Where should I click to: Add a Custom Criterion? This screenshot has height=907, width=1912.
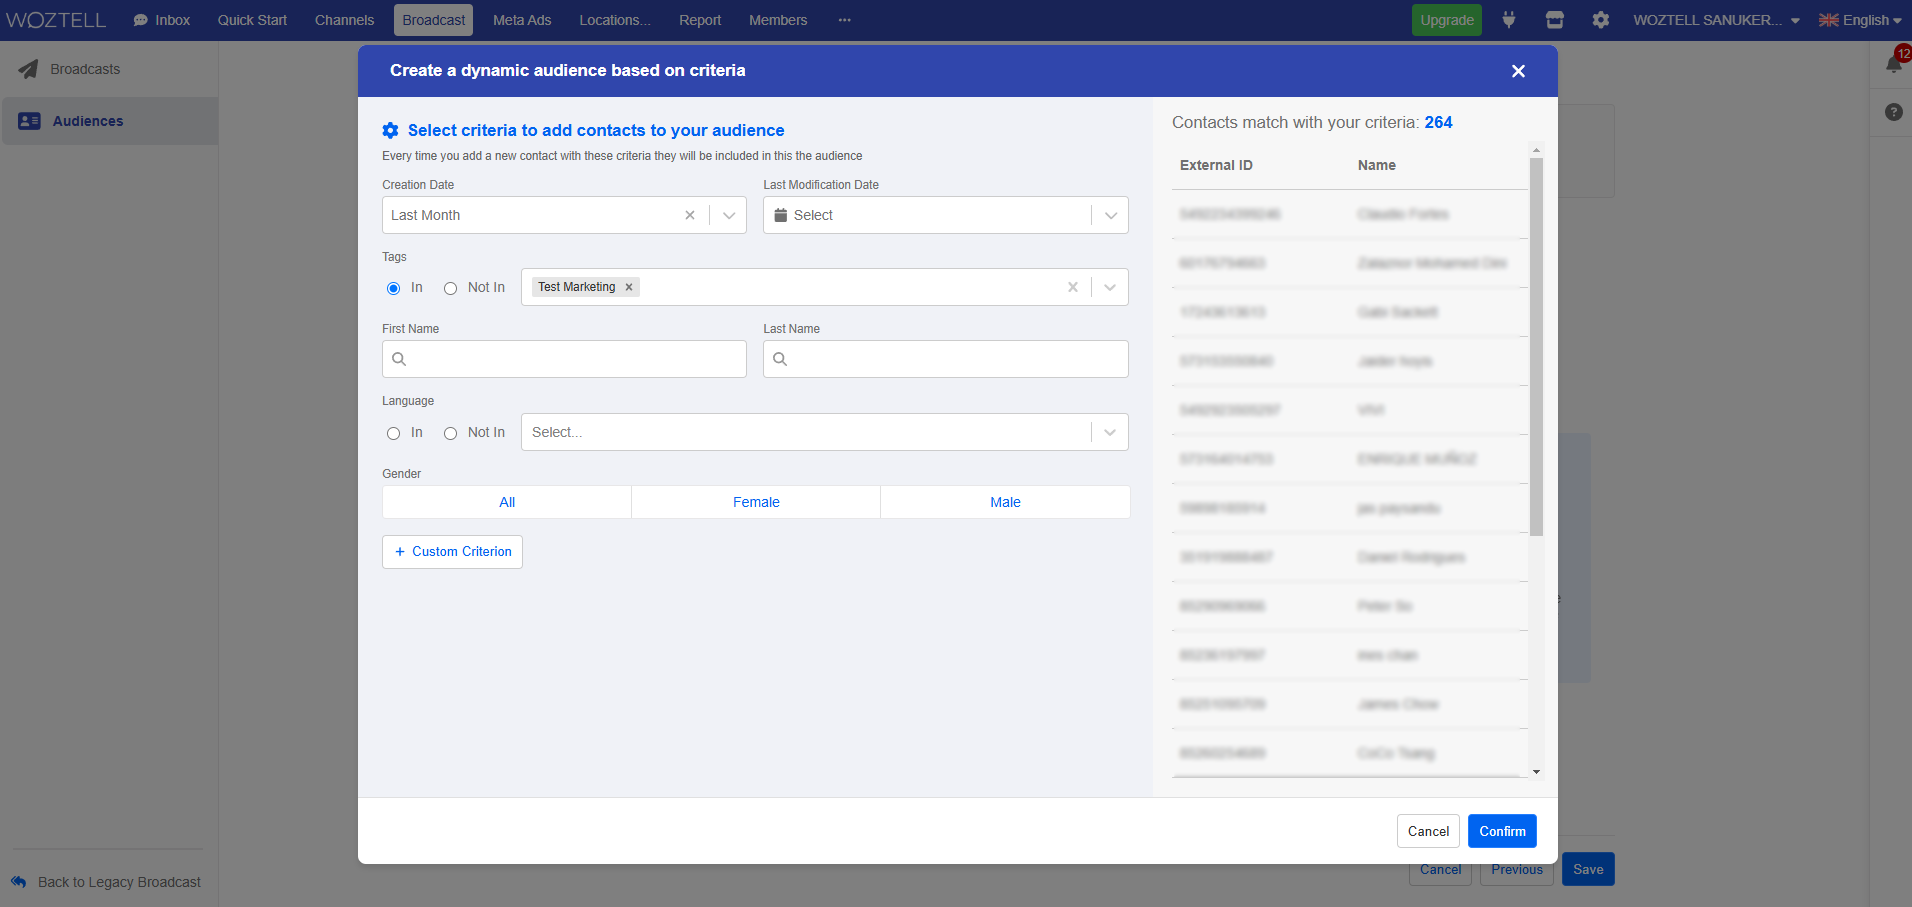click(452, 552)
